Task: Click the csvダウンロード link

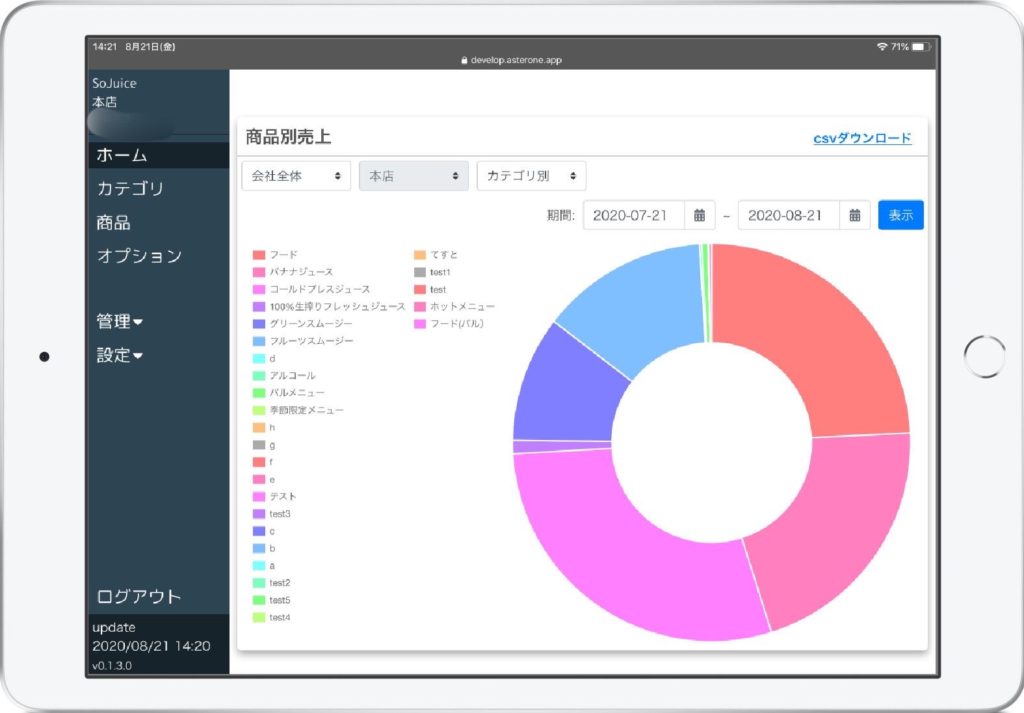Action: (x=862, y=139)
